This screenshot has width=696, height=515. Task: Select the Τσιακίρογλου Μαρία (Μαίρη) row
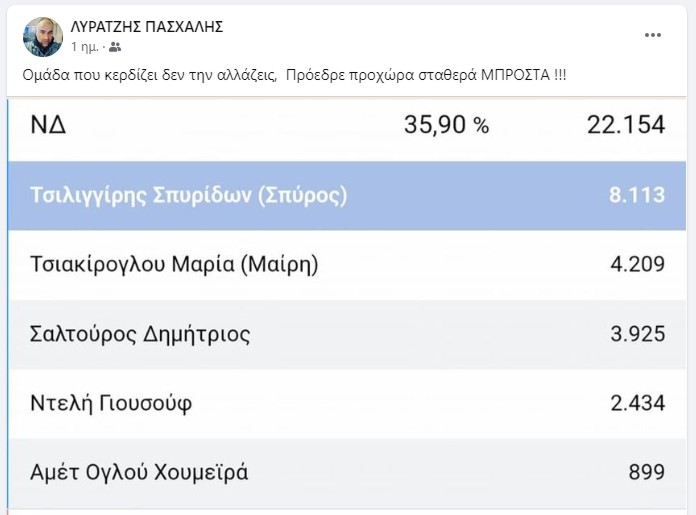coord(347,265)
